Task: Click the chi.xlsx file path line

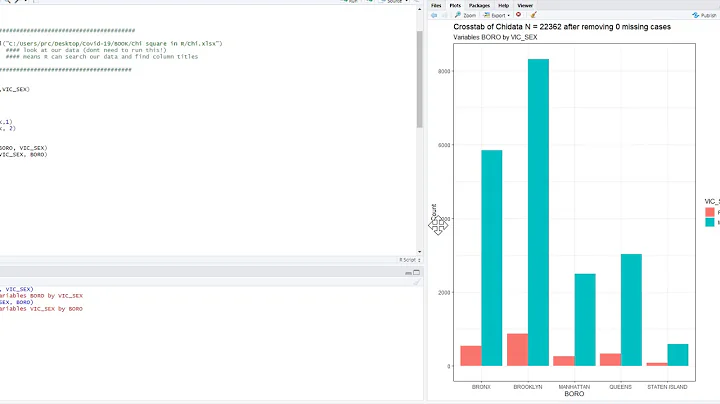Action: point(112,44)
